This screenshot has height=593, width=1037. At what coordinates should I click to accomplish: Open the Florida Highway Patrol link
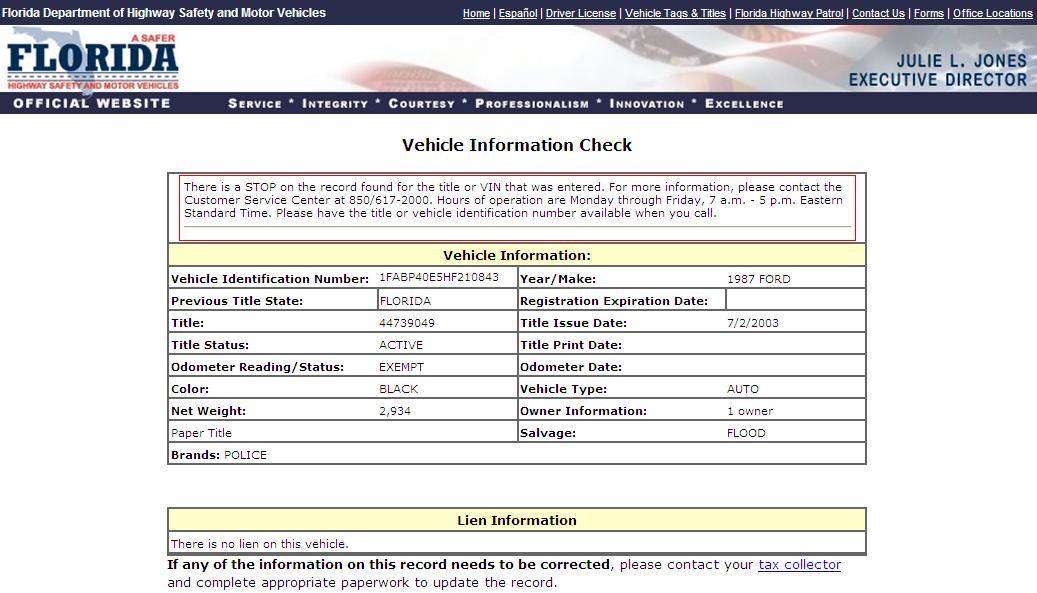(x=788, y=13)
